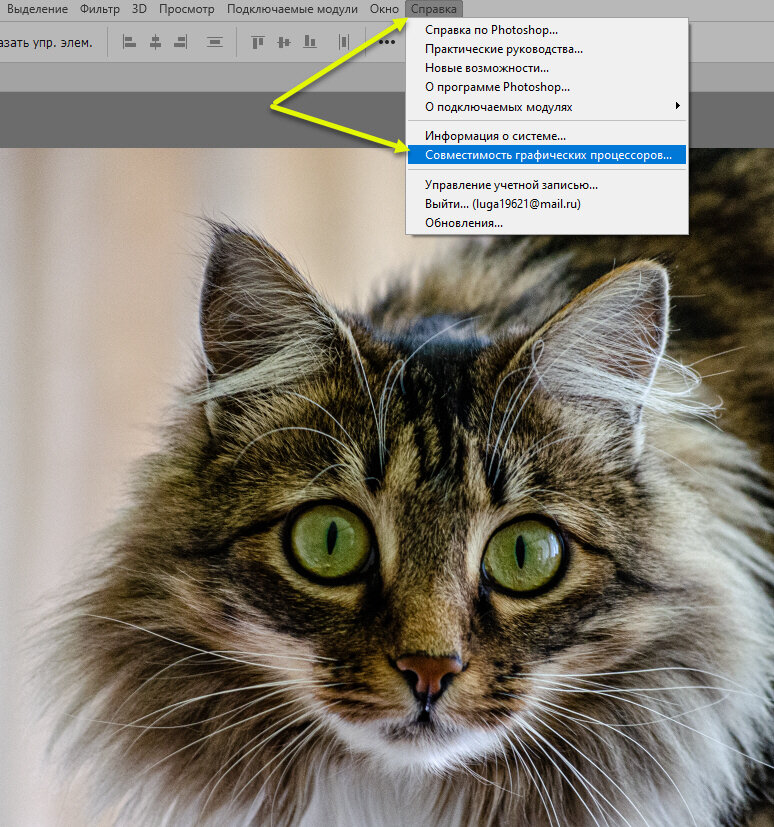Open the Фильтр menu

100,9
